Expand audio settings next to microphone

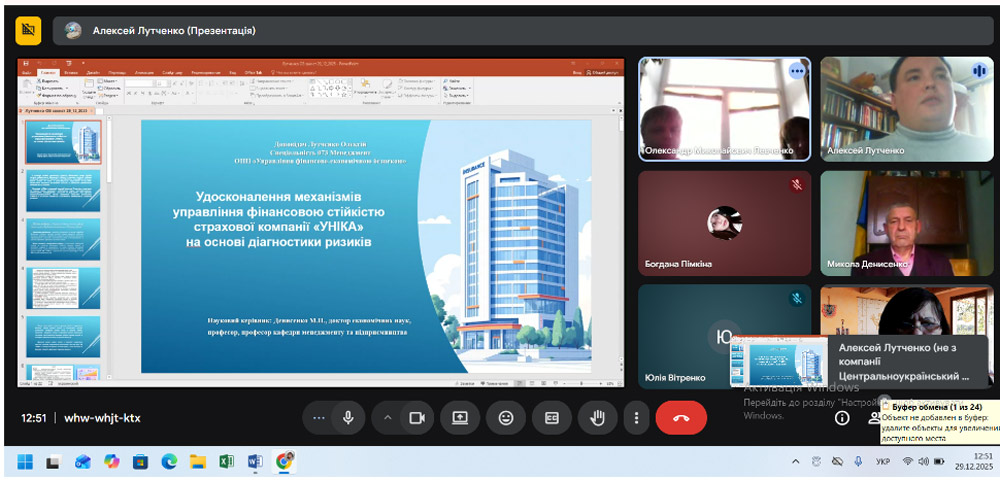[x=319, y=417]
